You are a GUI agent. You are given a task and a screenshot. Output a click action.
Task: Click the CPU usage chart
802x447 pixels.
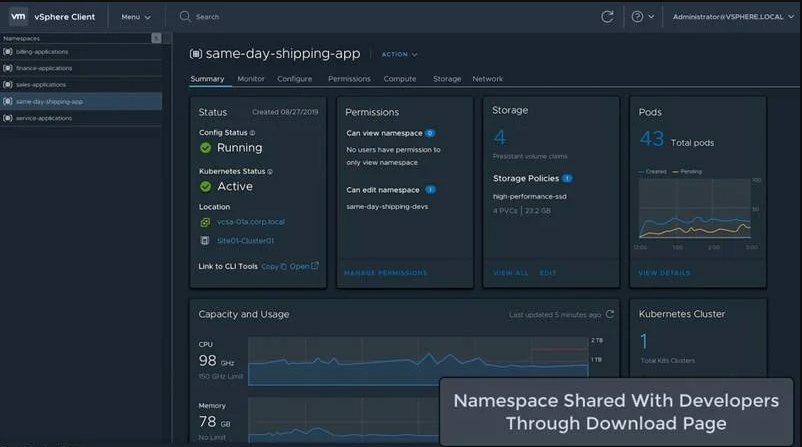[x=418, y=361]
